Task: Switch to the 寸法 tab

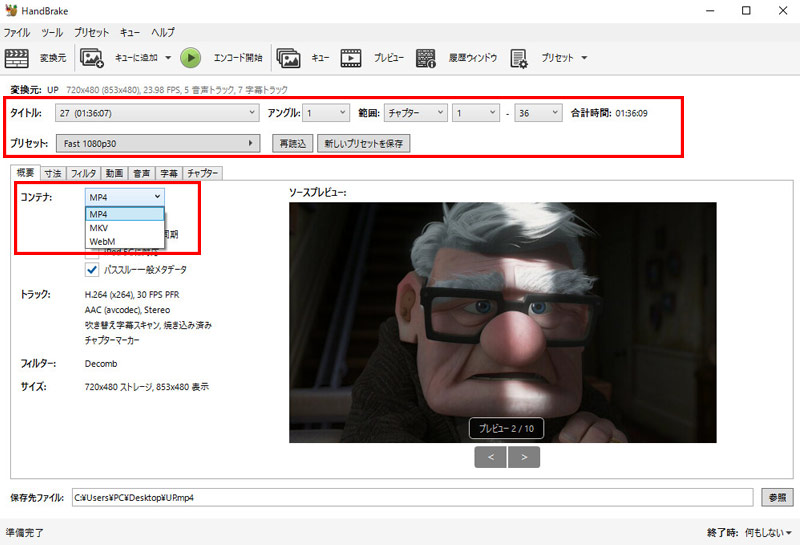Action: click(x=53, y=174)
